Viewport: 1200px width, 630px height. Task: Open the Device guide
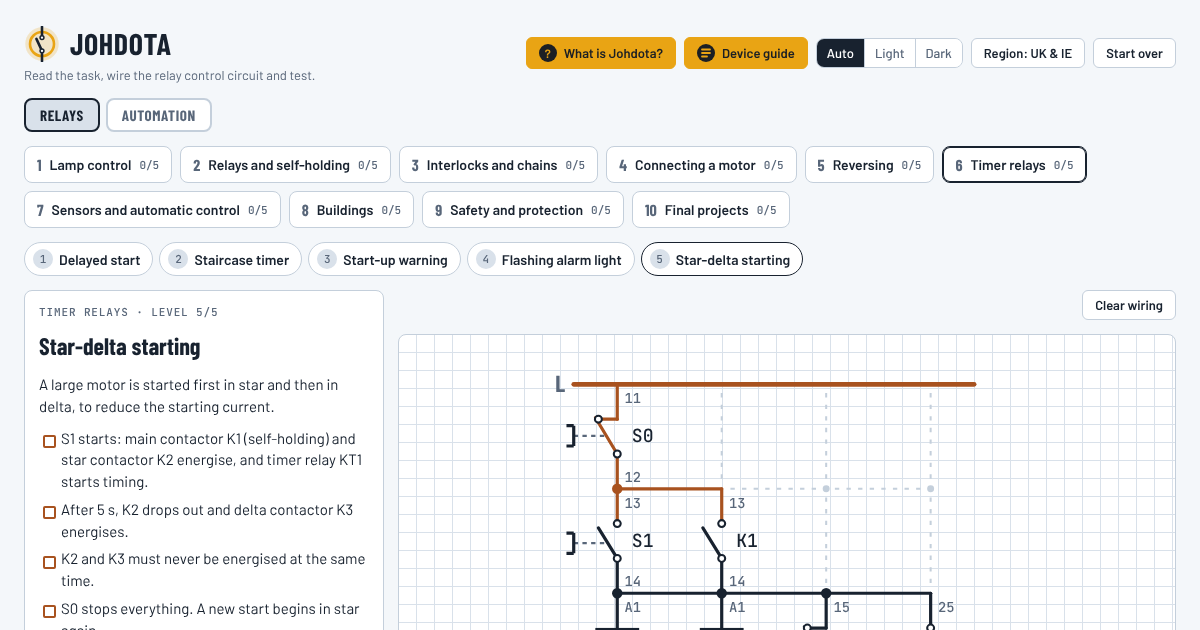(x=746, y=53)
